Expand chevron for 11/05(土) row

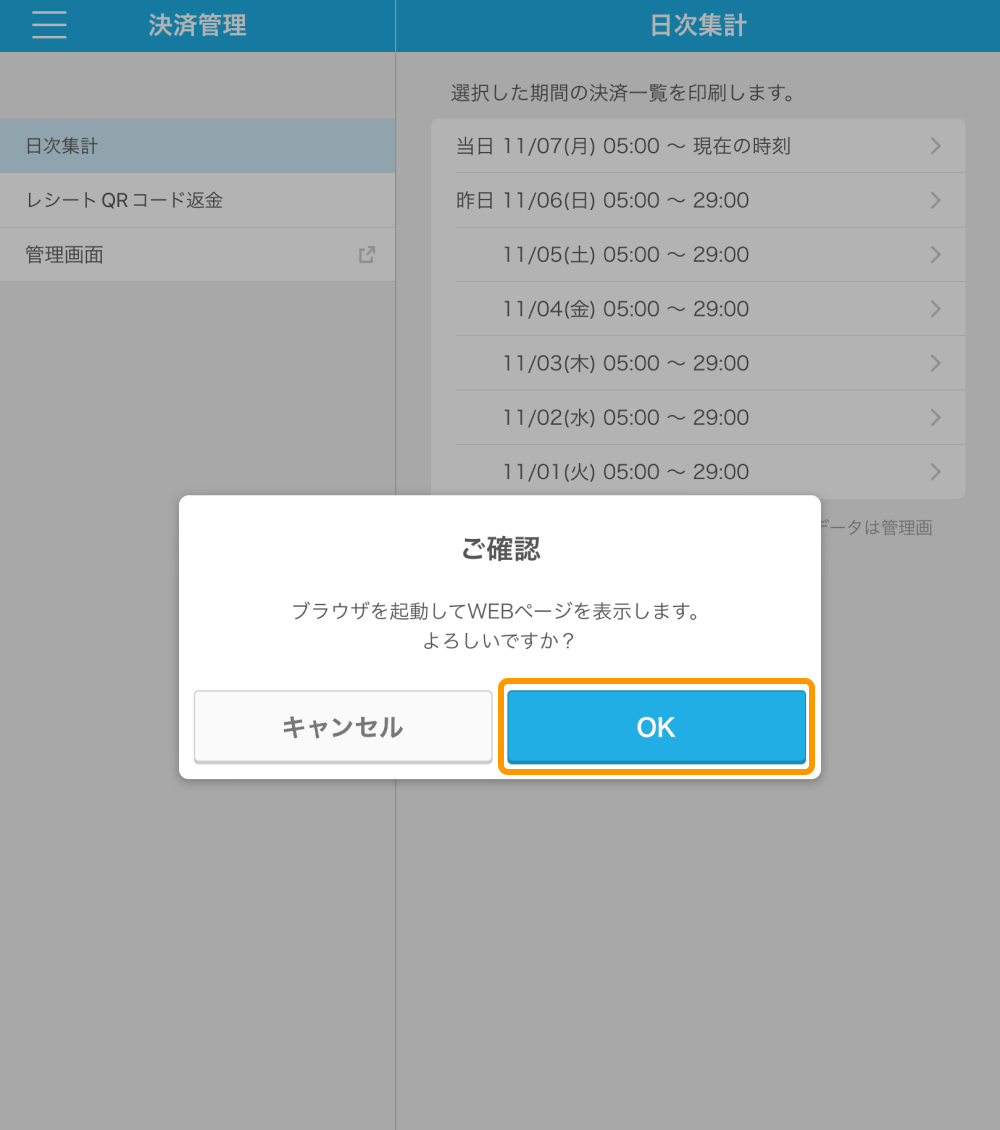coord(936,255)
